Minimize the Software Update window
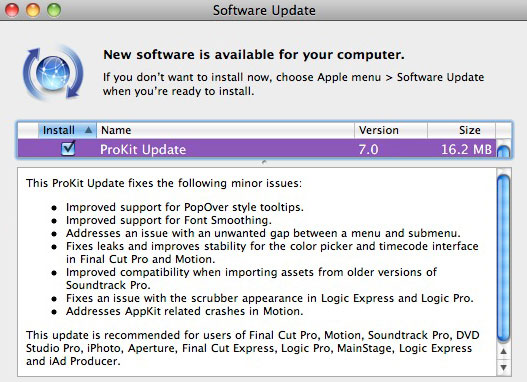The height and width of the screenshot is (382, 527). click(33, 10)
